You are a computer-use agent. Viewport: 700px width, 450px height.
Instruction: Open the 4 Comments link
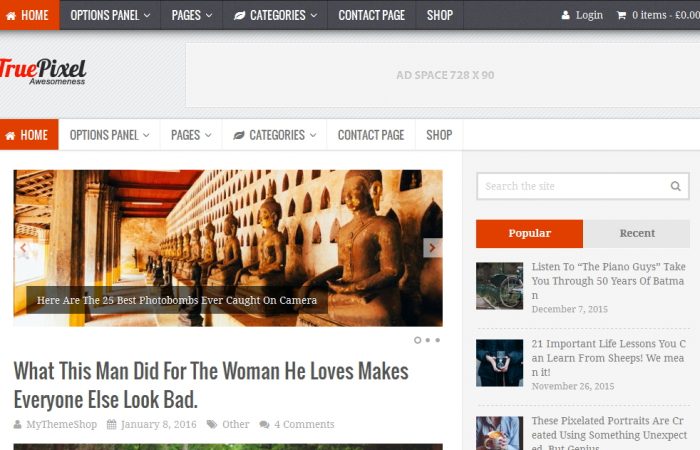tap(304, 424)
